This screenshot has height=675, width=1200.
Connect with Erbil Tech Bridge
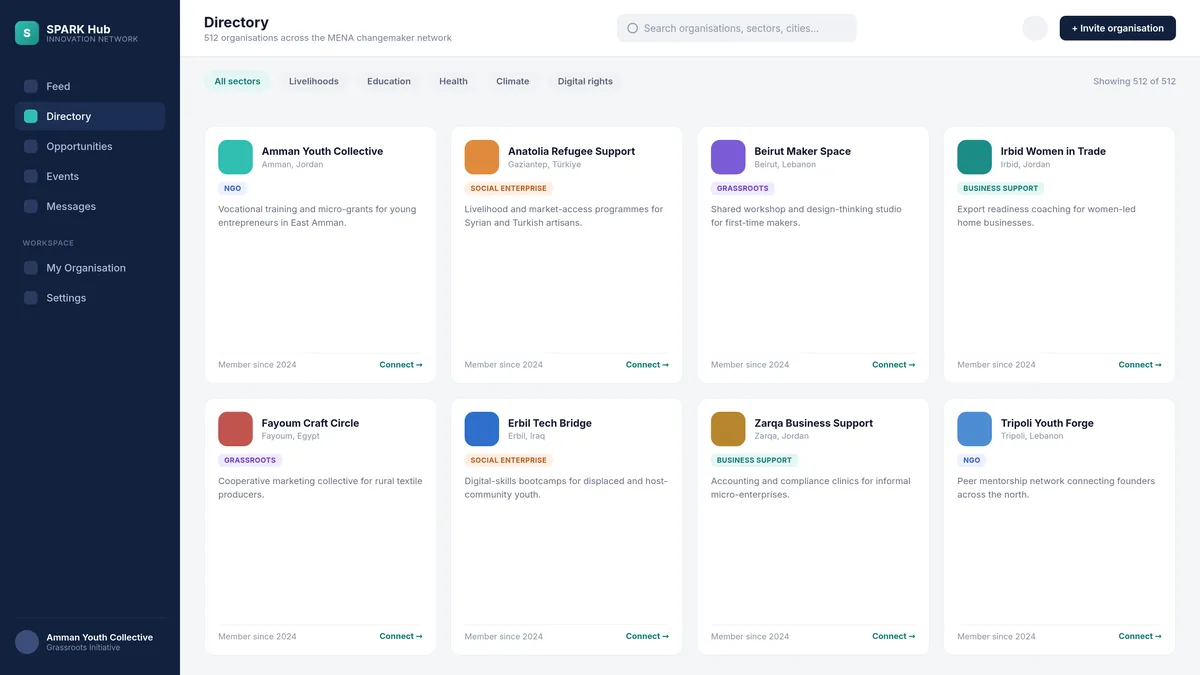point(647,636)
